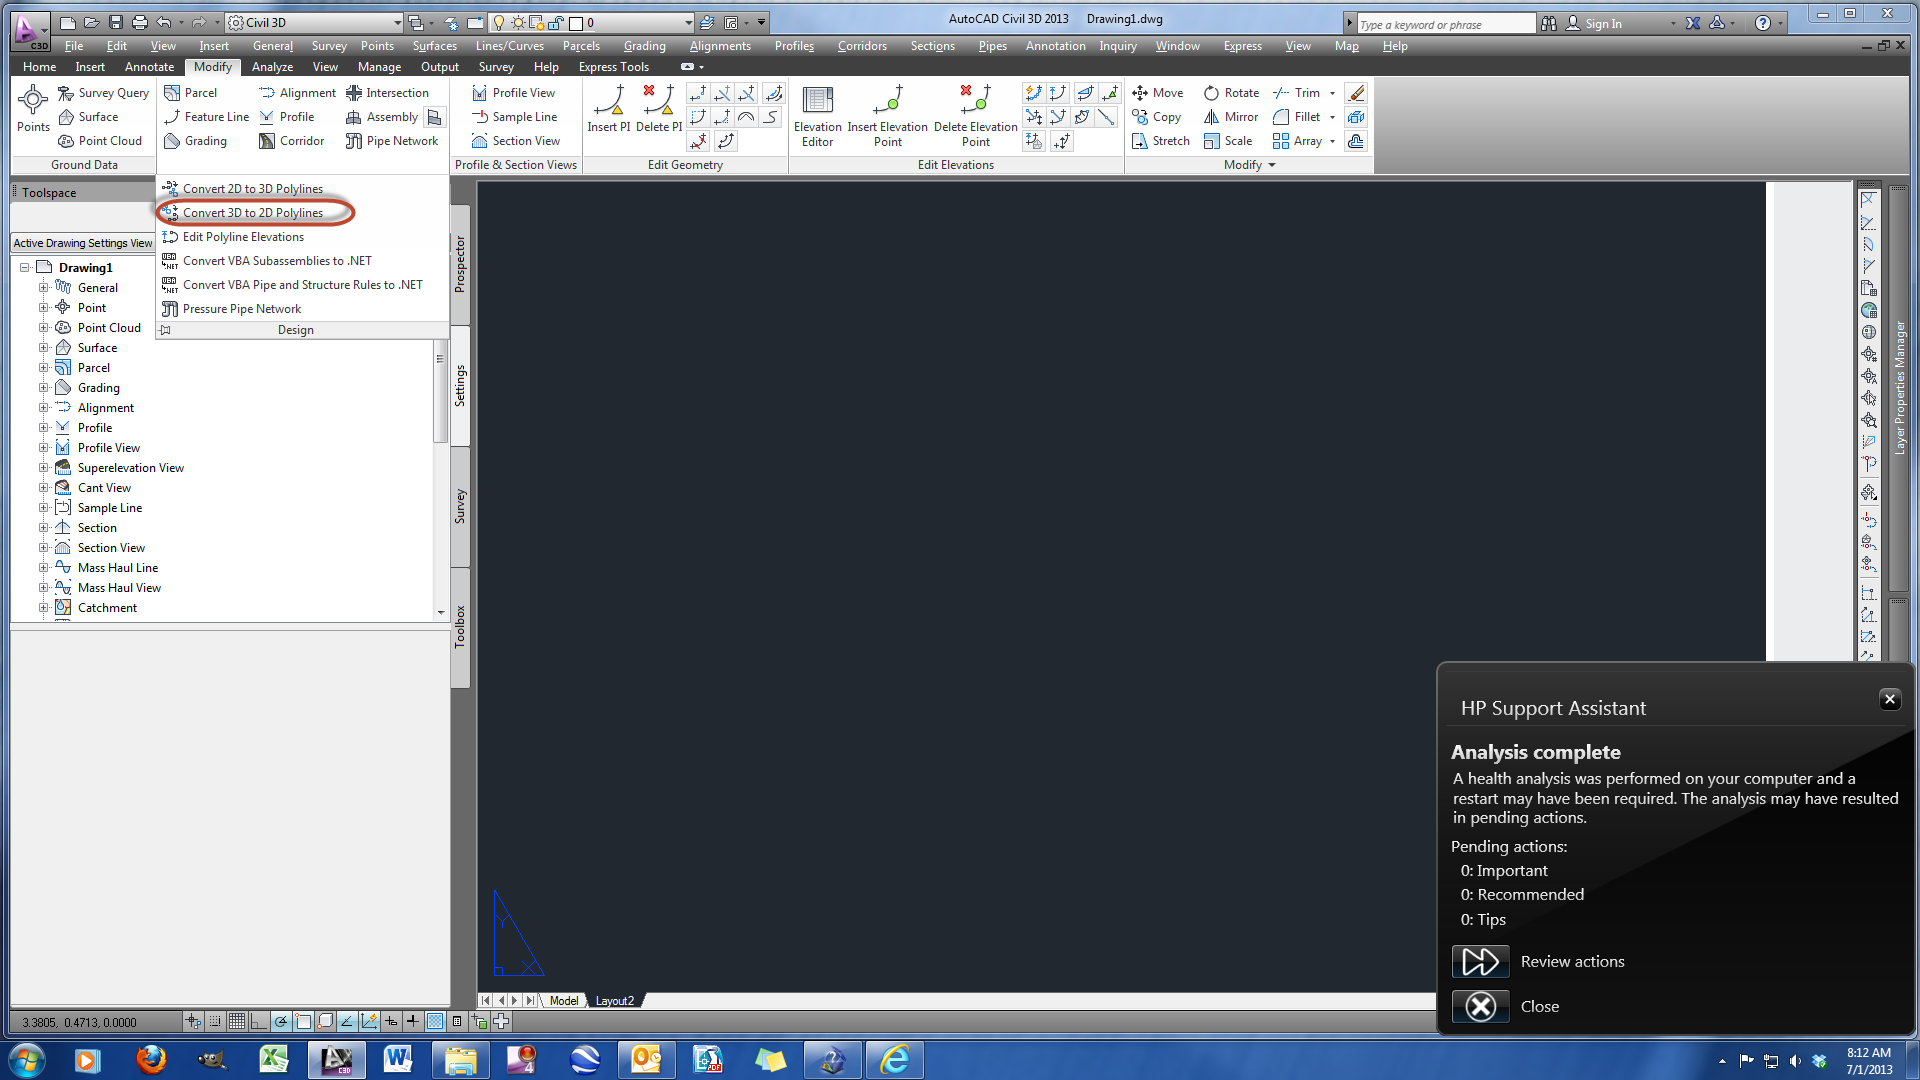Choose the Corridor tool in the ribbon
This screenshot has width=1920, height=1080.
tap(291, 141)
